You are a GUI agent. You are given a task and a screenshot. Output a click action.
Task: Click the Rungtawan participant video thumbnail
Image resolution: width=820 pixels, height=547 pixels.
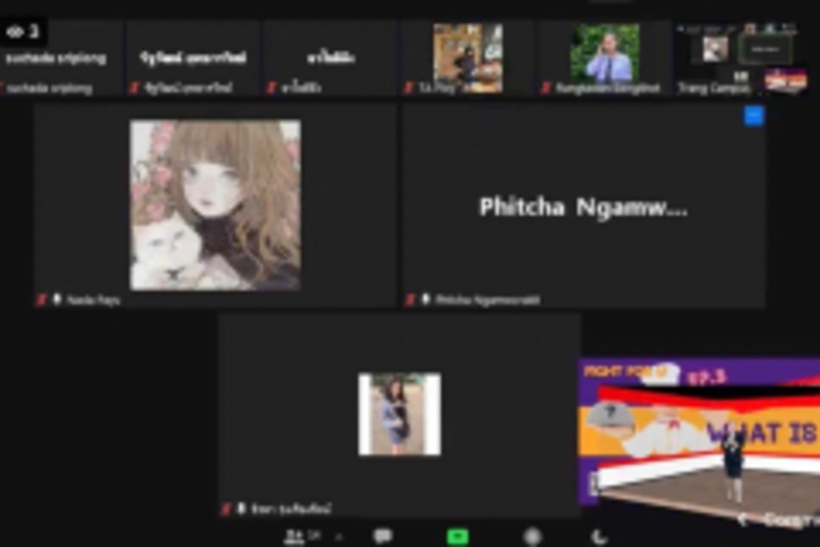pos(605,55)
